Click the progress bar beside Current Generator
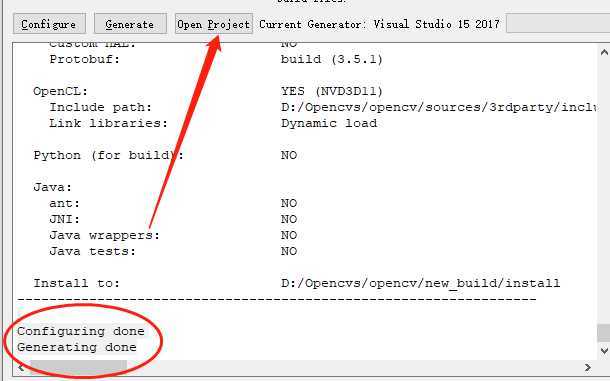 (558, 24)
